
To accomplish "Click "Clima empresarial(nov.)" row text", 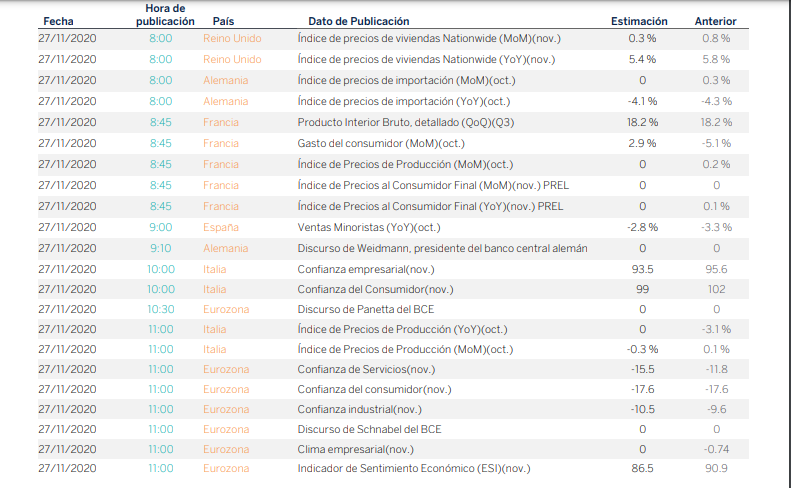I will (x=355, y=448).
